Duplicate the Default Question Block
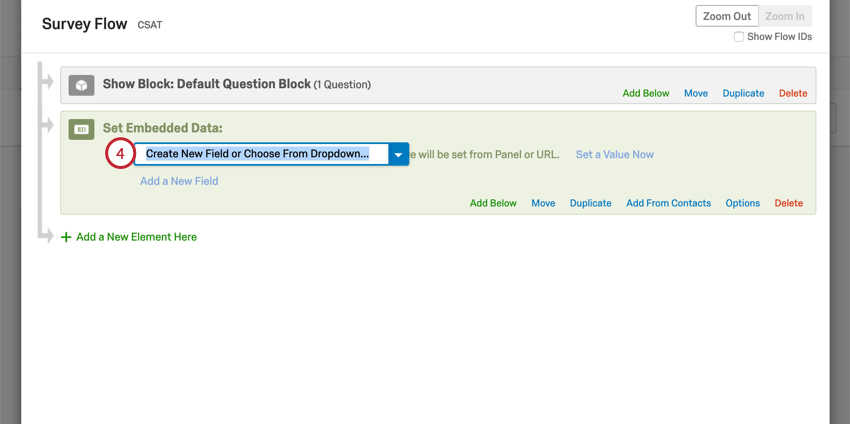 (743, 93)
